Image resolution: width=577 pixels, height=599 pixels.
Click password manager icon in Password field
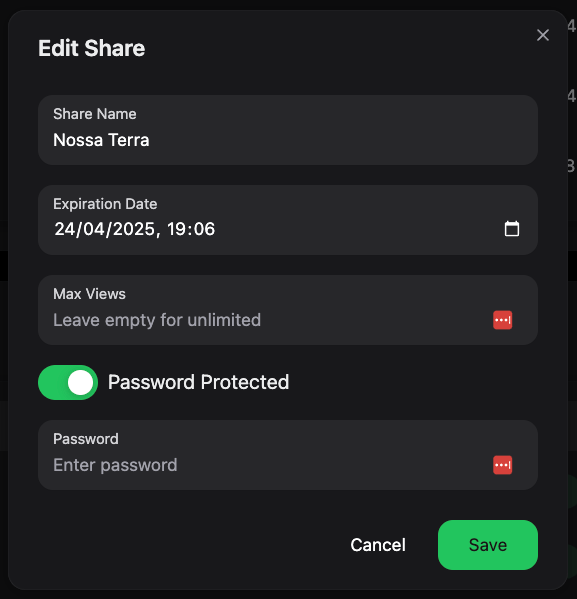coord(502,465)
